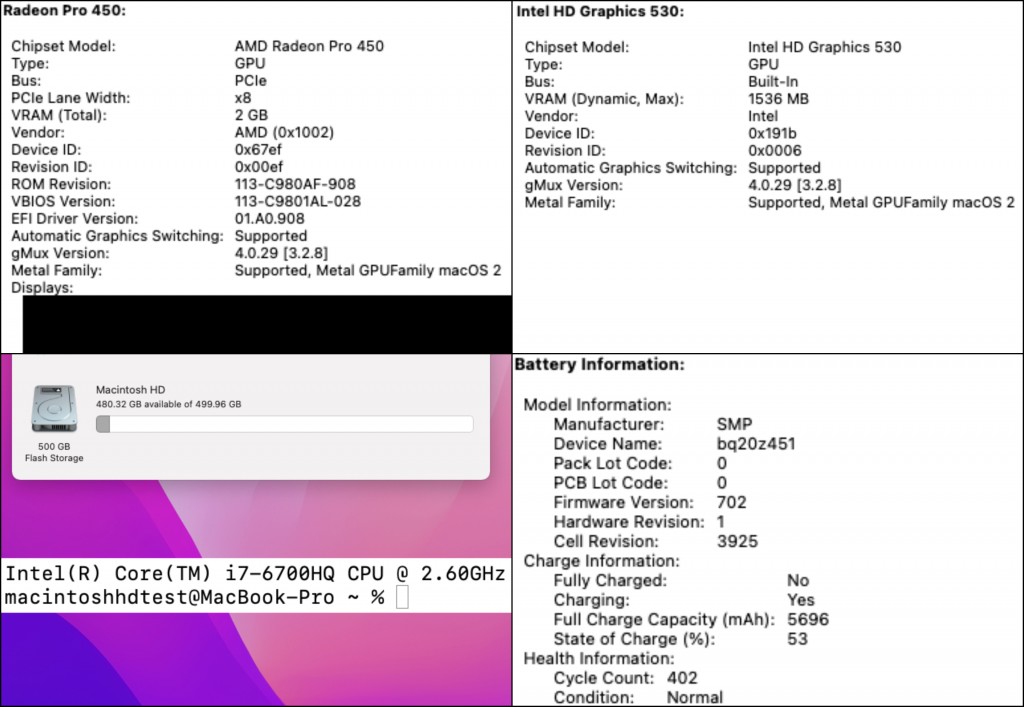Click the Macintosh HD storage usage bar
Viewport: 1024px width, 707px height.
[x=285, y=424]
